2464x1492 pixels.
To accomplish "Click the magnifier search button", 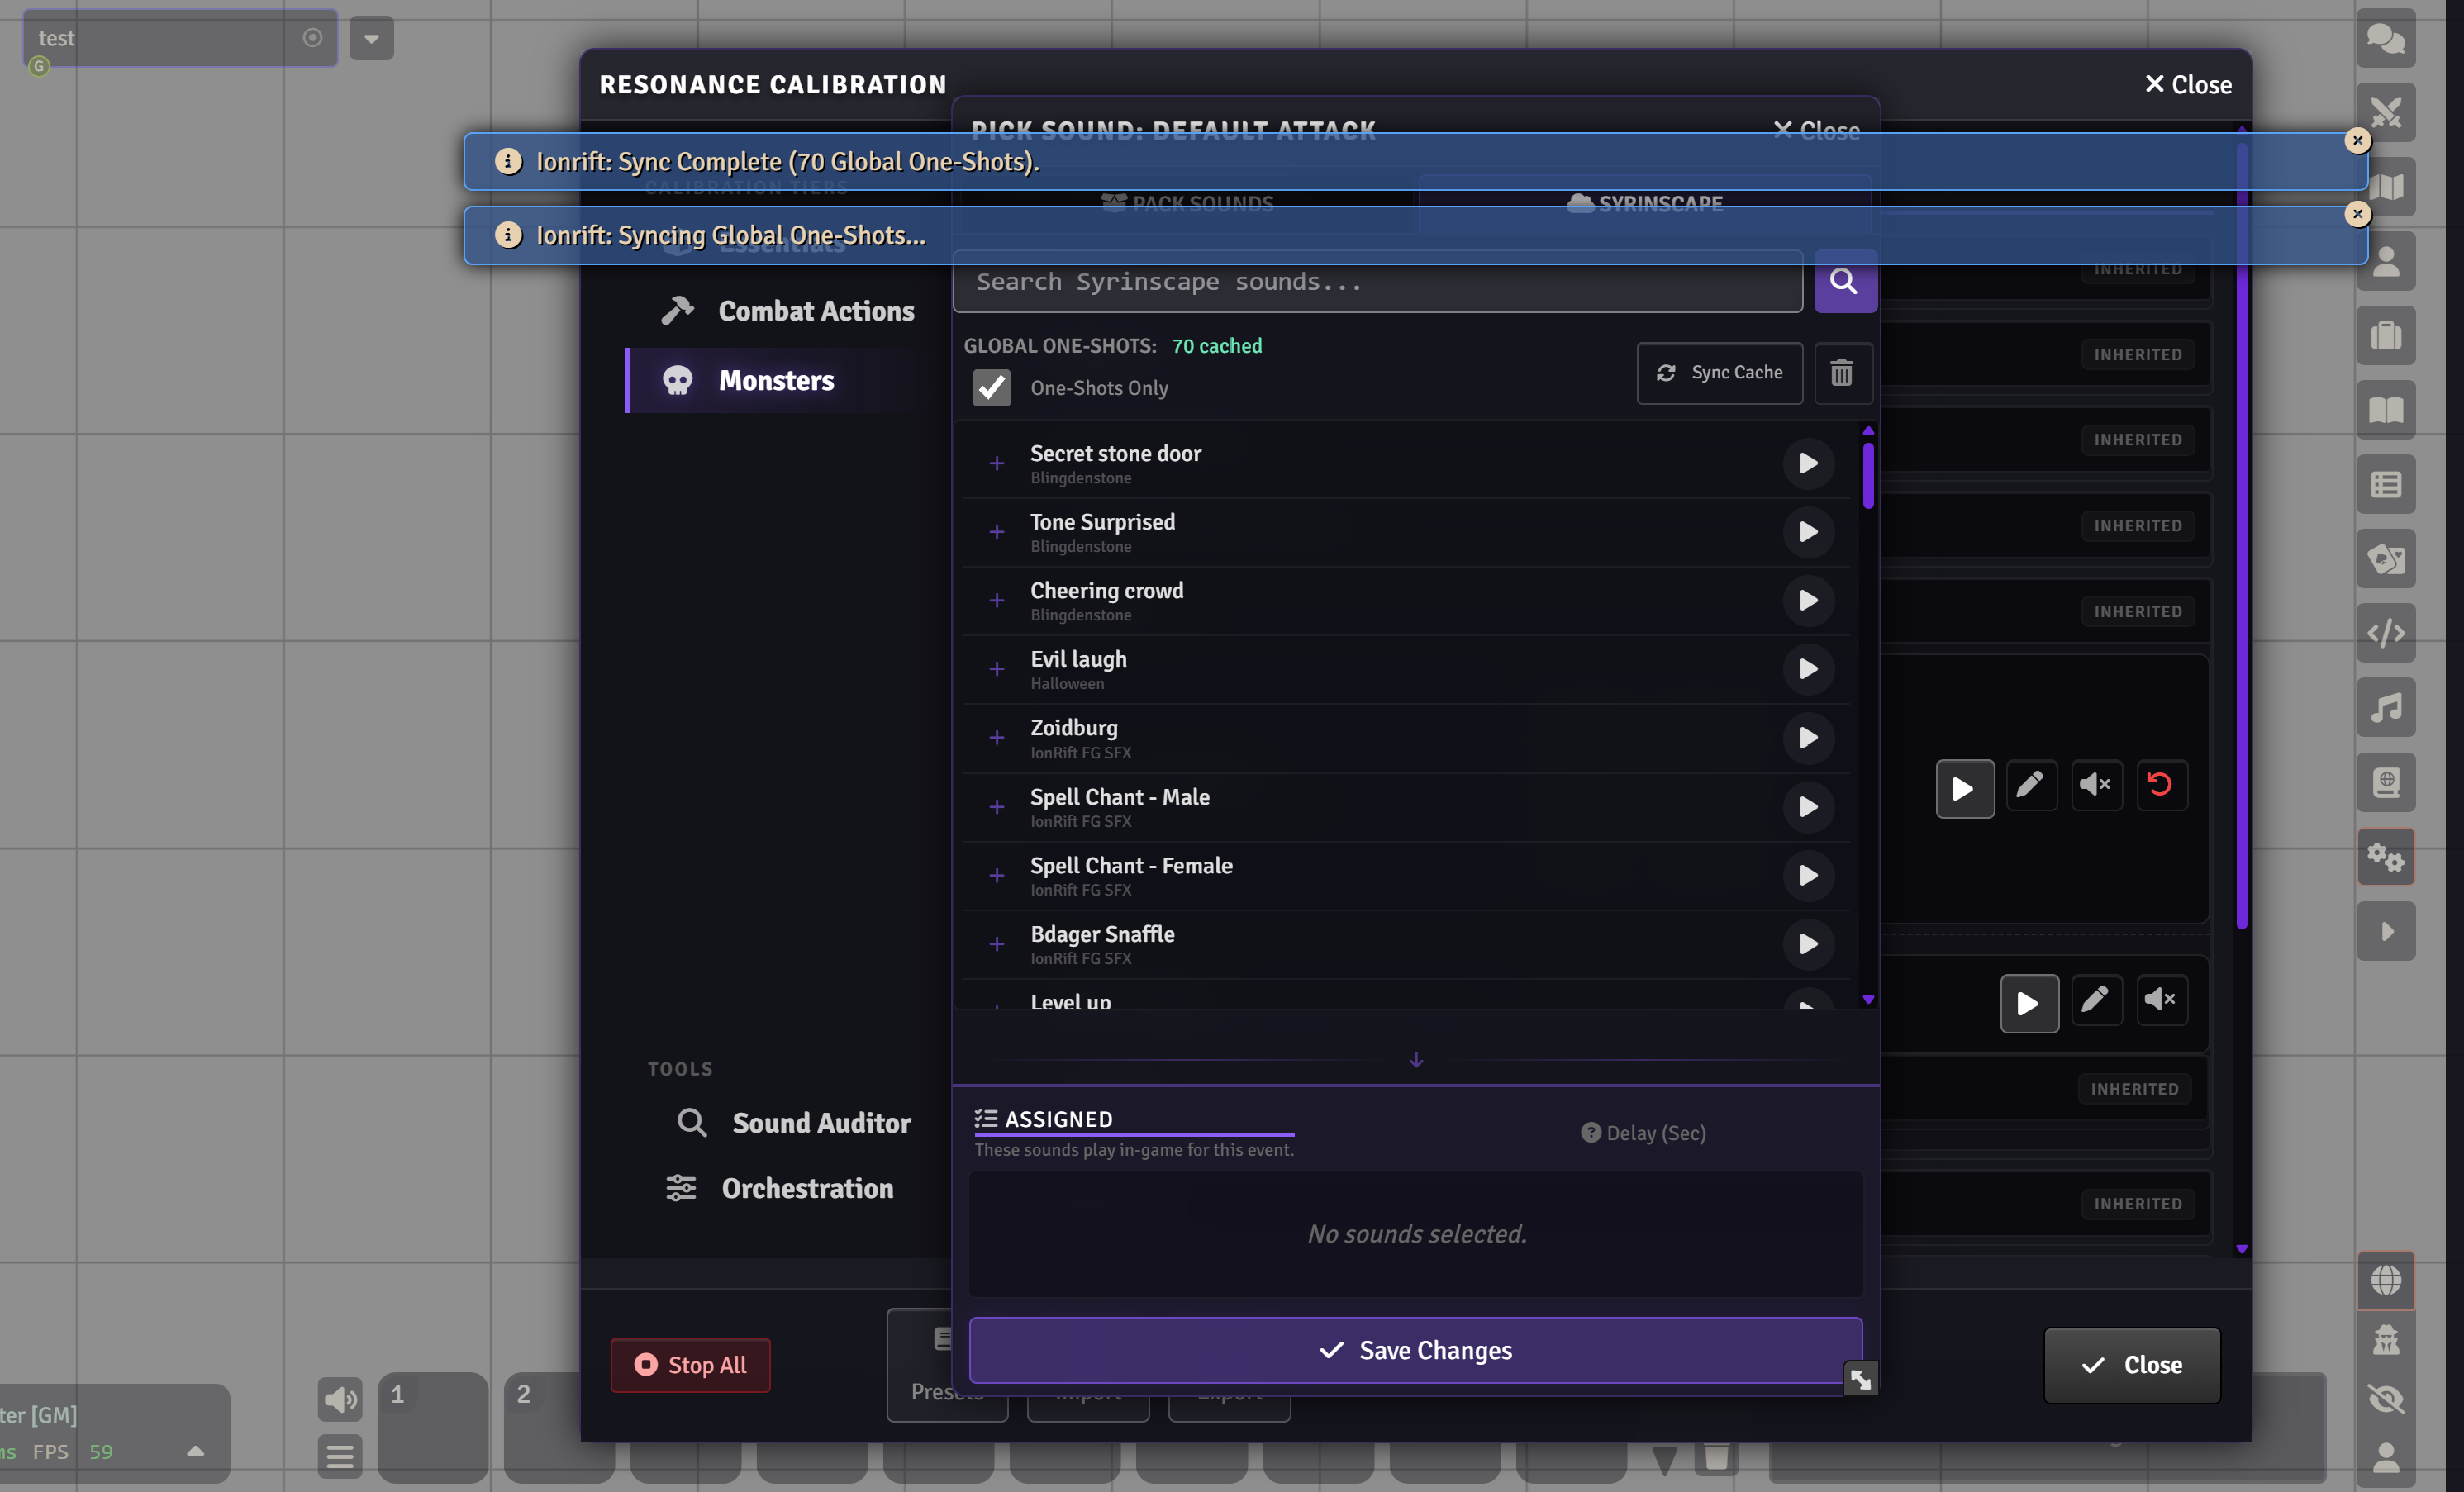I will [x=1844, y=282].
